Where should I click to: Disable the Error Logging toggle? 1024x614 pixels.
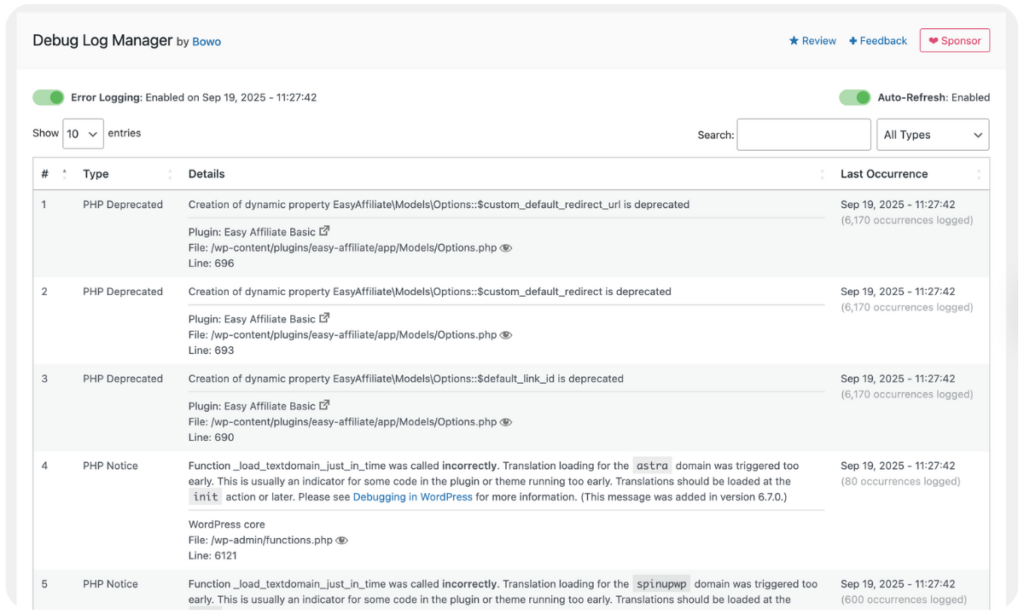click(x=48, y=97)
